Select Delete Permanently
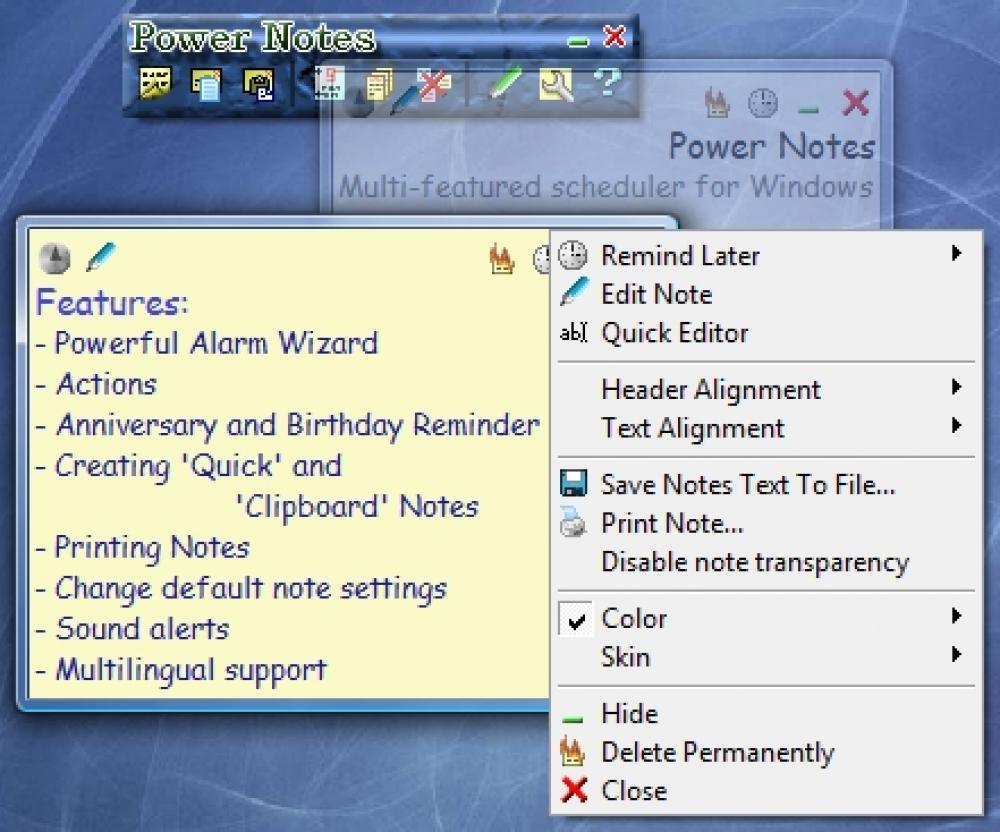This screenshot has width=1000, height=832. tap(716, 752)
